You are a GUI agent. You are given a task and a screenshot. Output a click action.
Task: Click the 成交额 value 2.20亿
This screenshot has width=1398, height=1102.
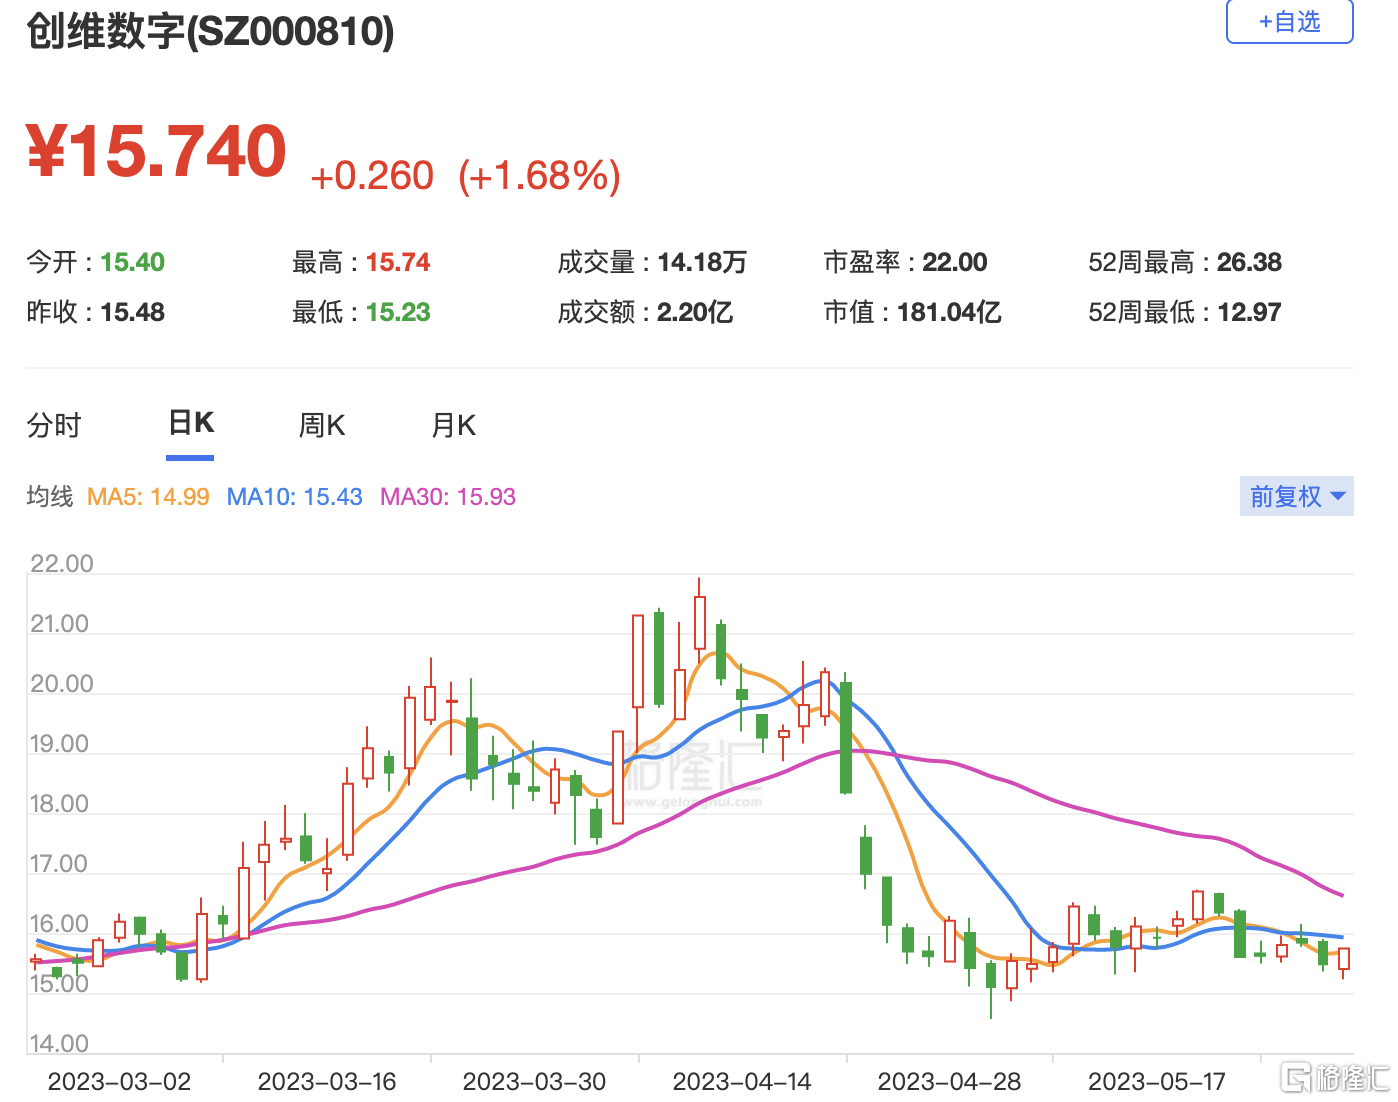click(x=695, y=312)
